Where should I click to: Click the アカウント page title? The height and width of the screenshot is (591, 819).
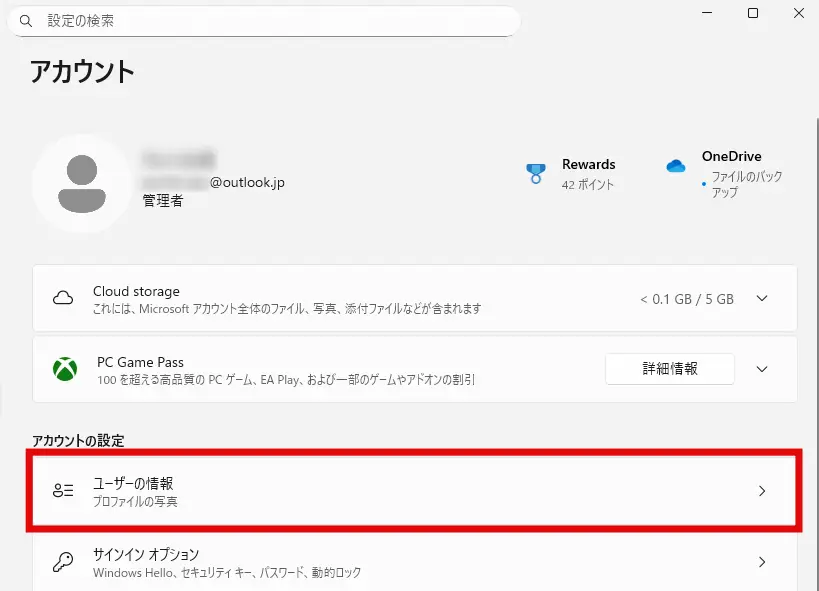coord(82,72)
